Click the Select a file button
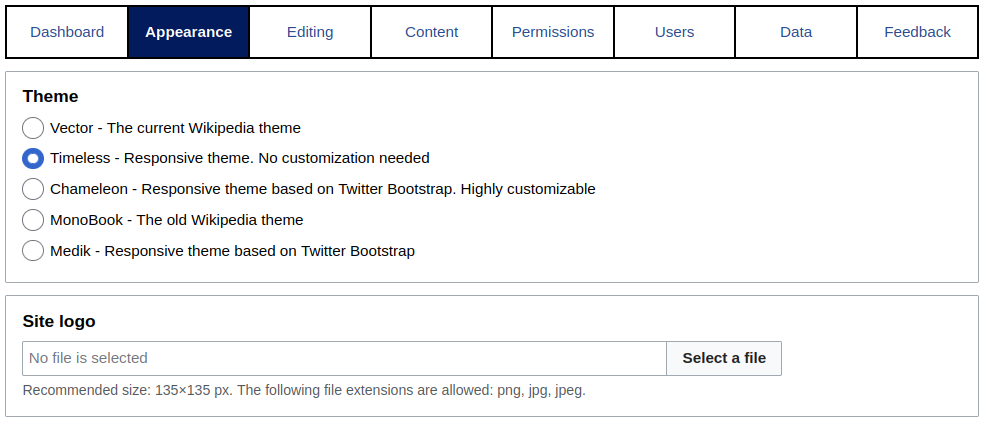 tap(724, 359)
